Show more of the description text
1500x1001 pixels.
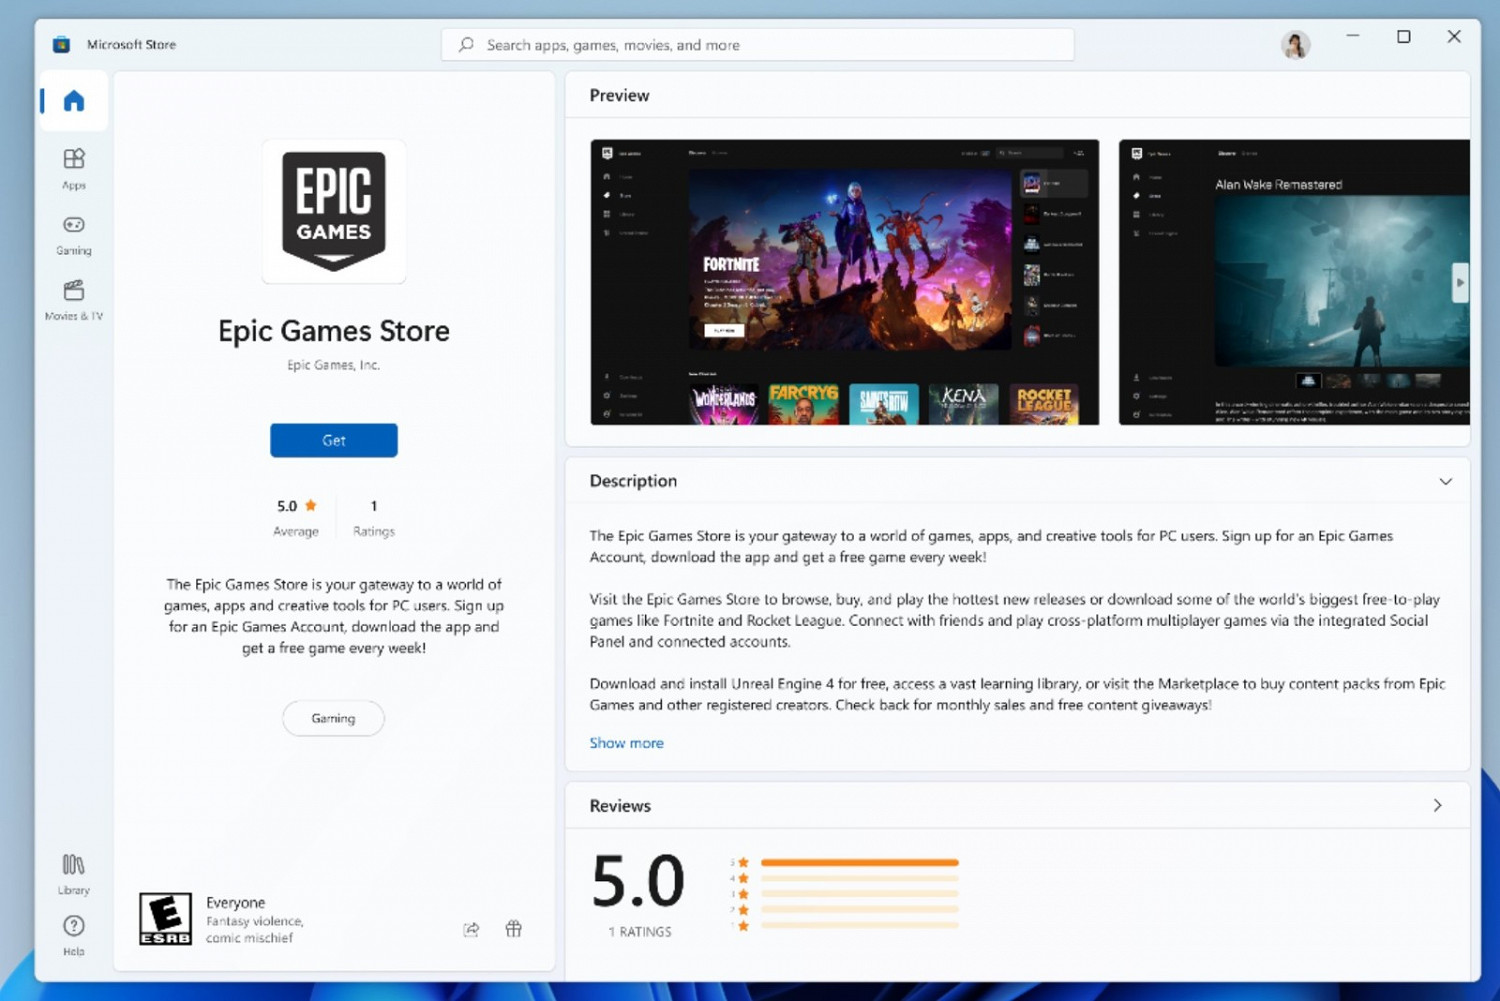626,743
